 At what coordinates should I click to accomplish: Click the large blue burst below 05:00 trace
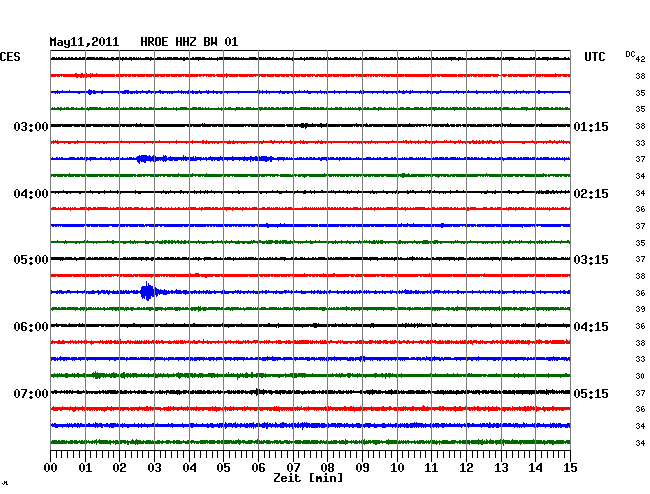pyautogui.click(x=148, y=292)
